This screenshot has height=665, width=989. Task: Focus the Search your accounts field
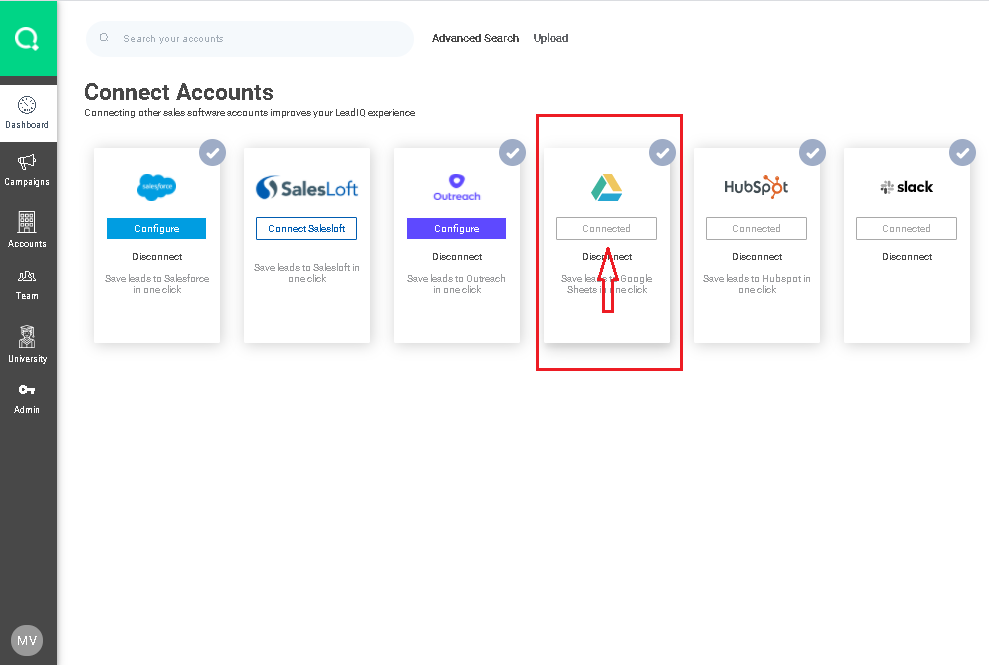tap(260, 39)
